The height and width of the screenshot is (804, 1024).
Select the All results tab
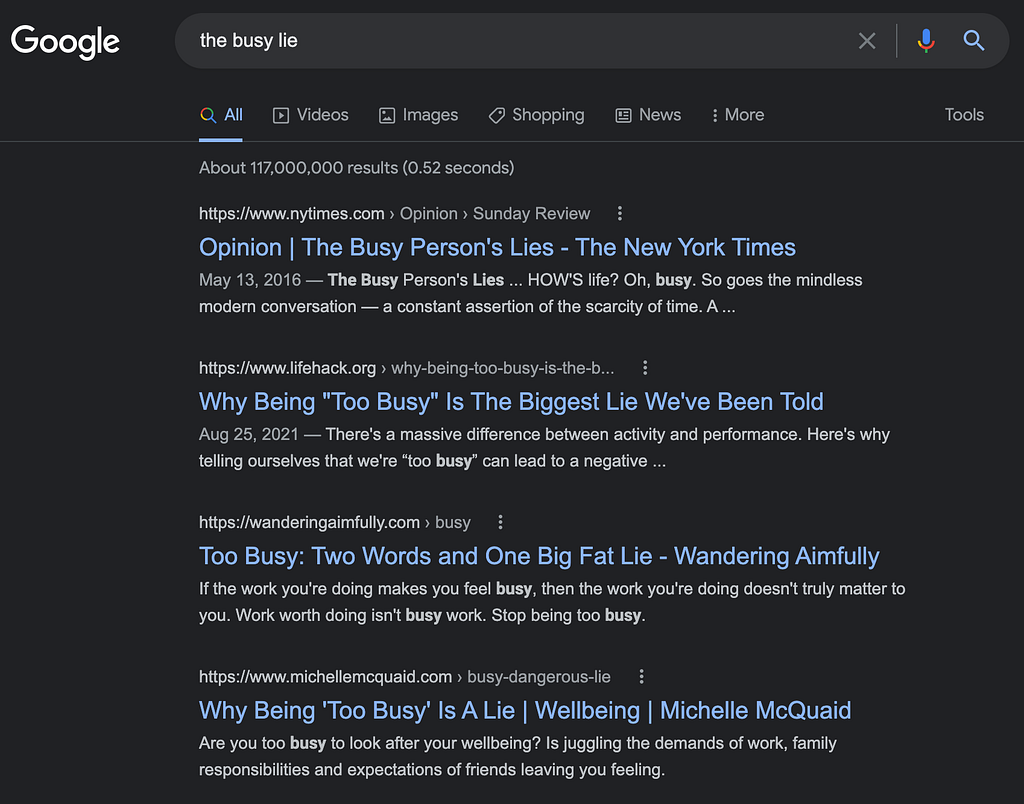(x=221, y=115)
